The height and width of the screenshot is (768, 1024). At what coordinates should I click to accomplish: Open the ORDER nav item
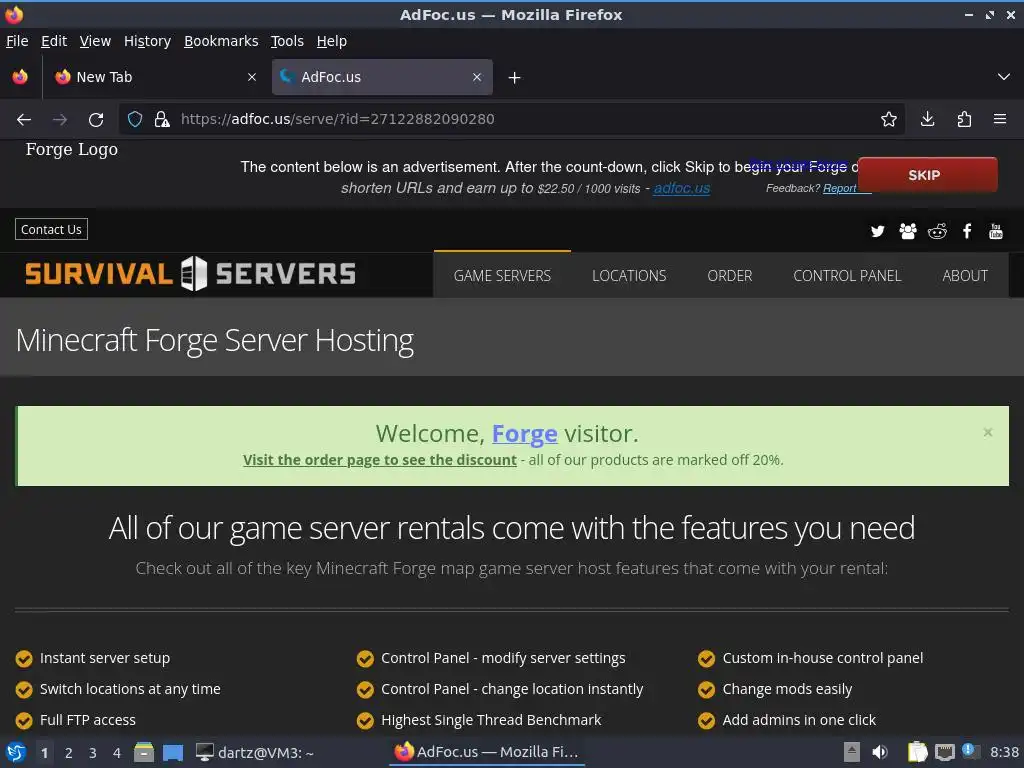729,276
